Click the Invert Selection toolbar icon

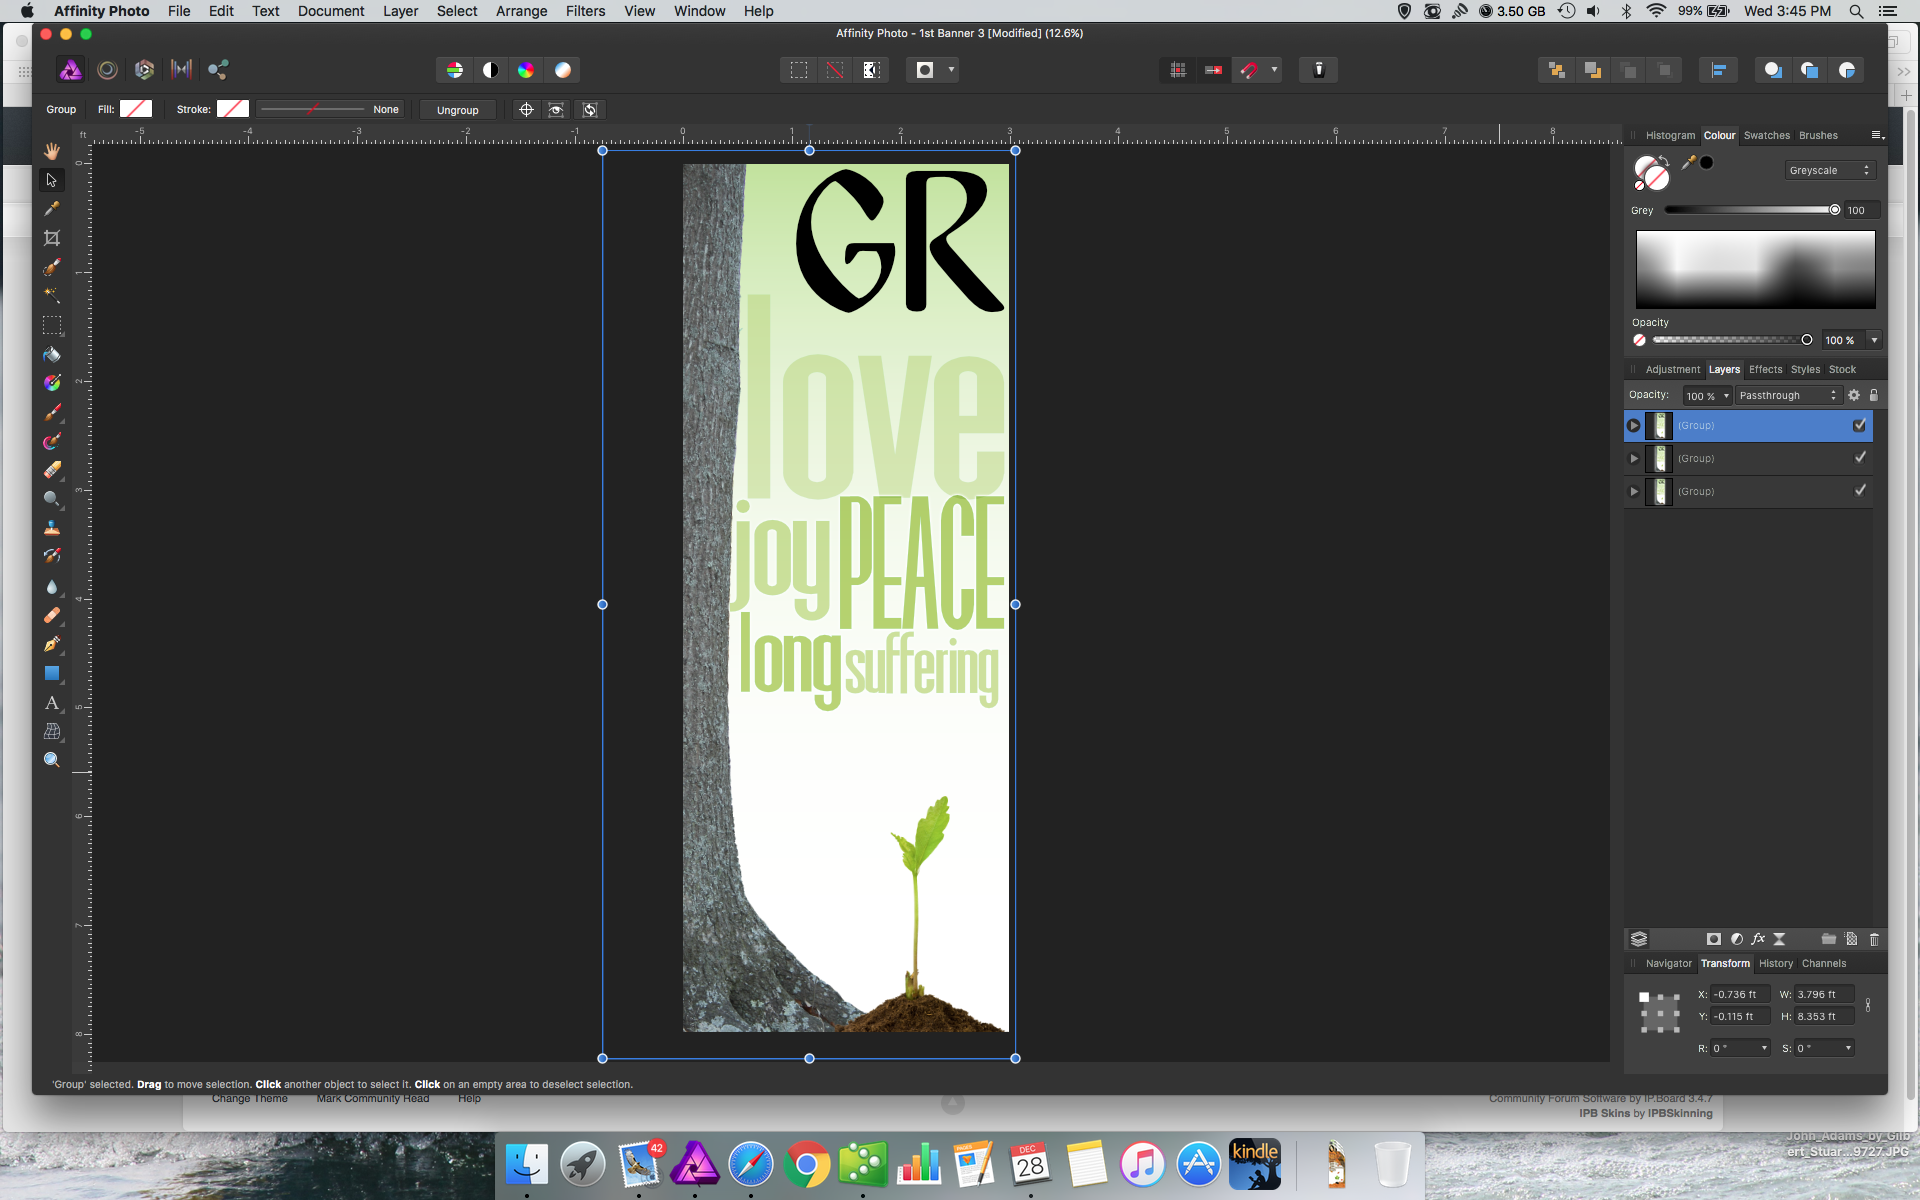[872, 70]
